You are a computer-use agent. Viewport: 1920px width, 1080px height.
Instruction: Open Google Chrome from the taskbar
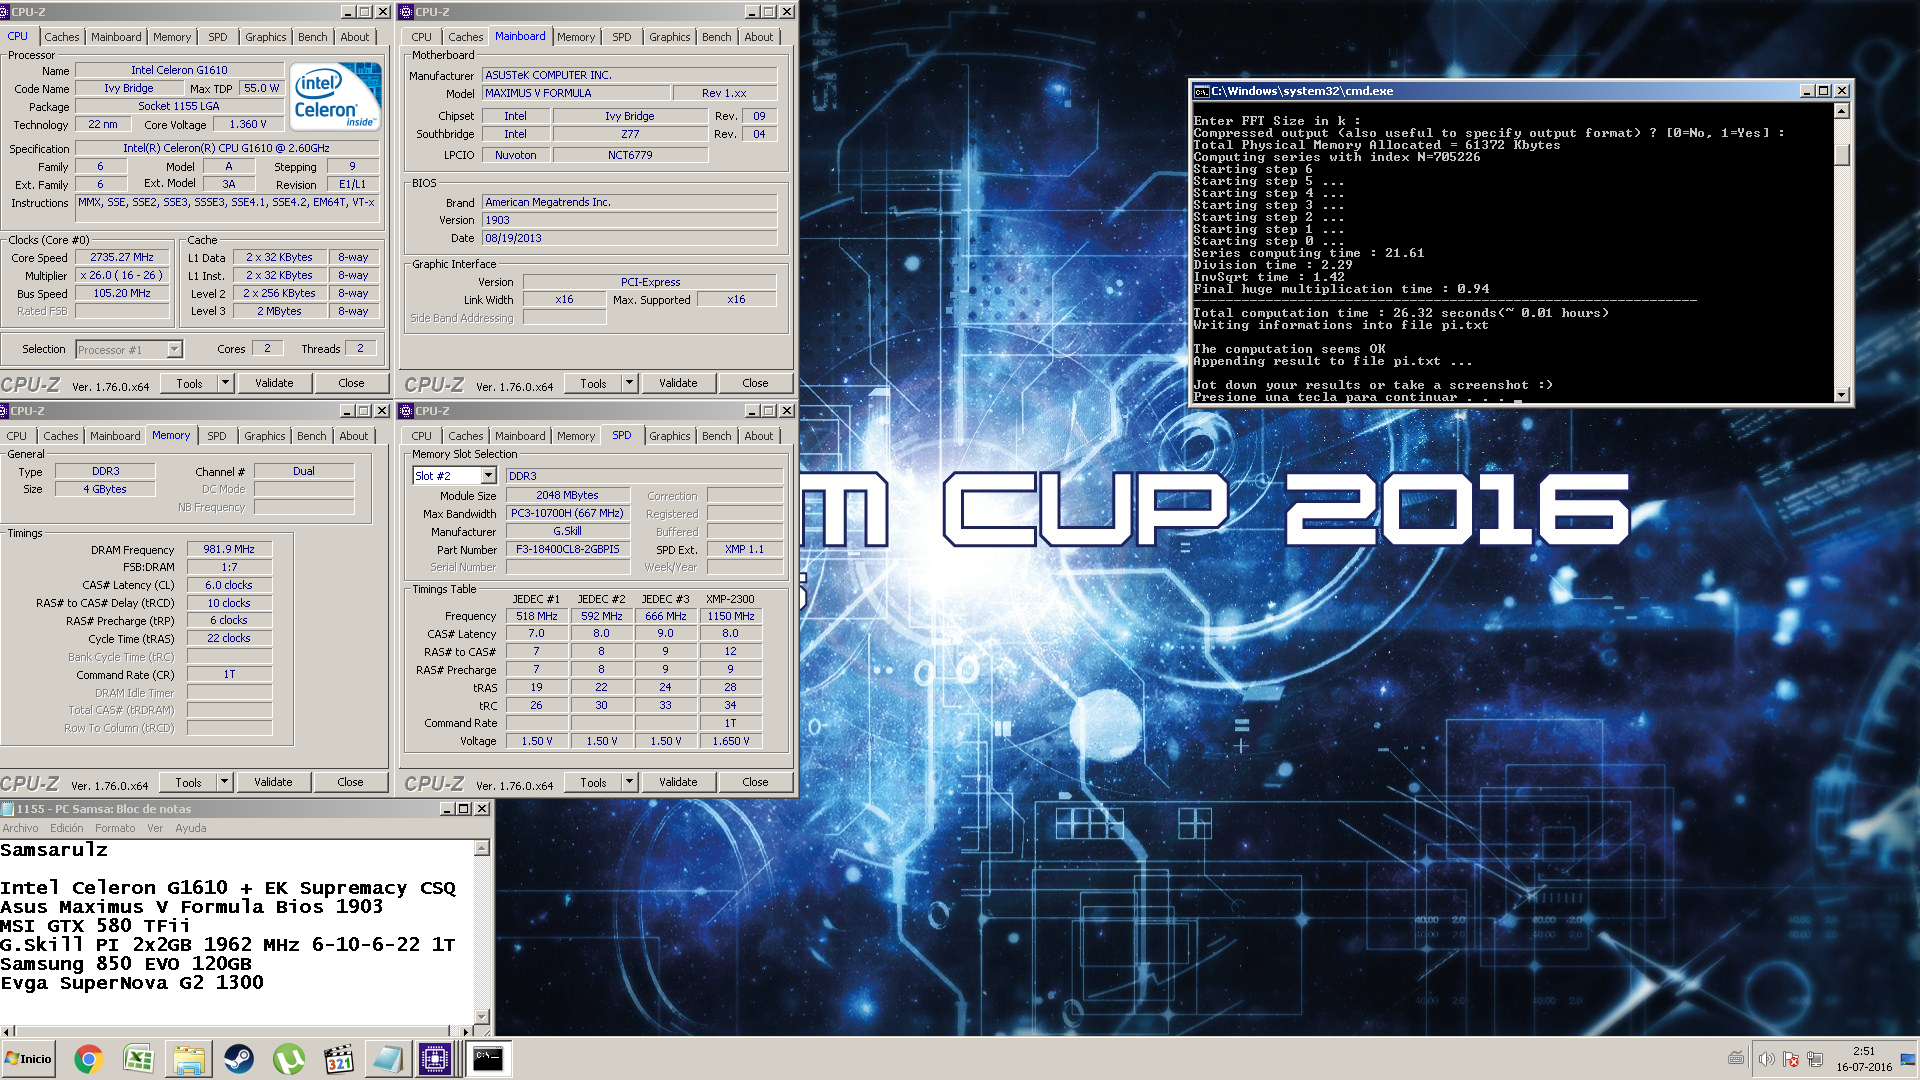[88, 1059]
